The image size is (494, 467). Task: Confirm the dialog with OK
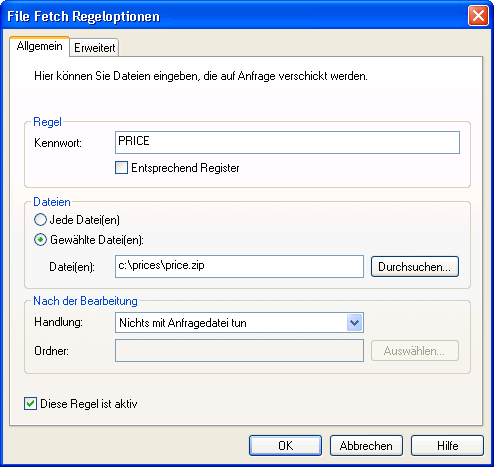pyautogui.click(x=285, y=446)
